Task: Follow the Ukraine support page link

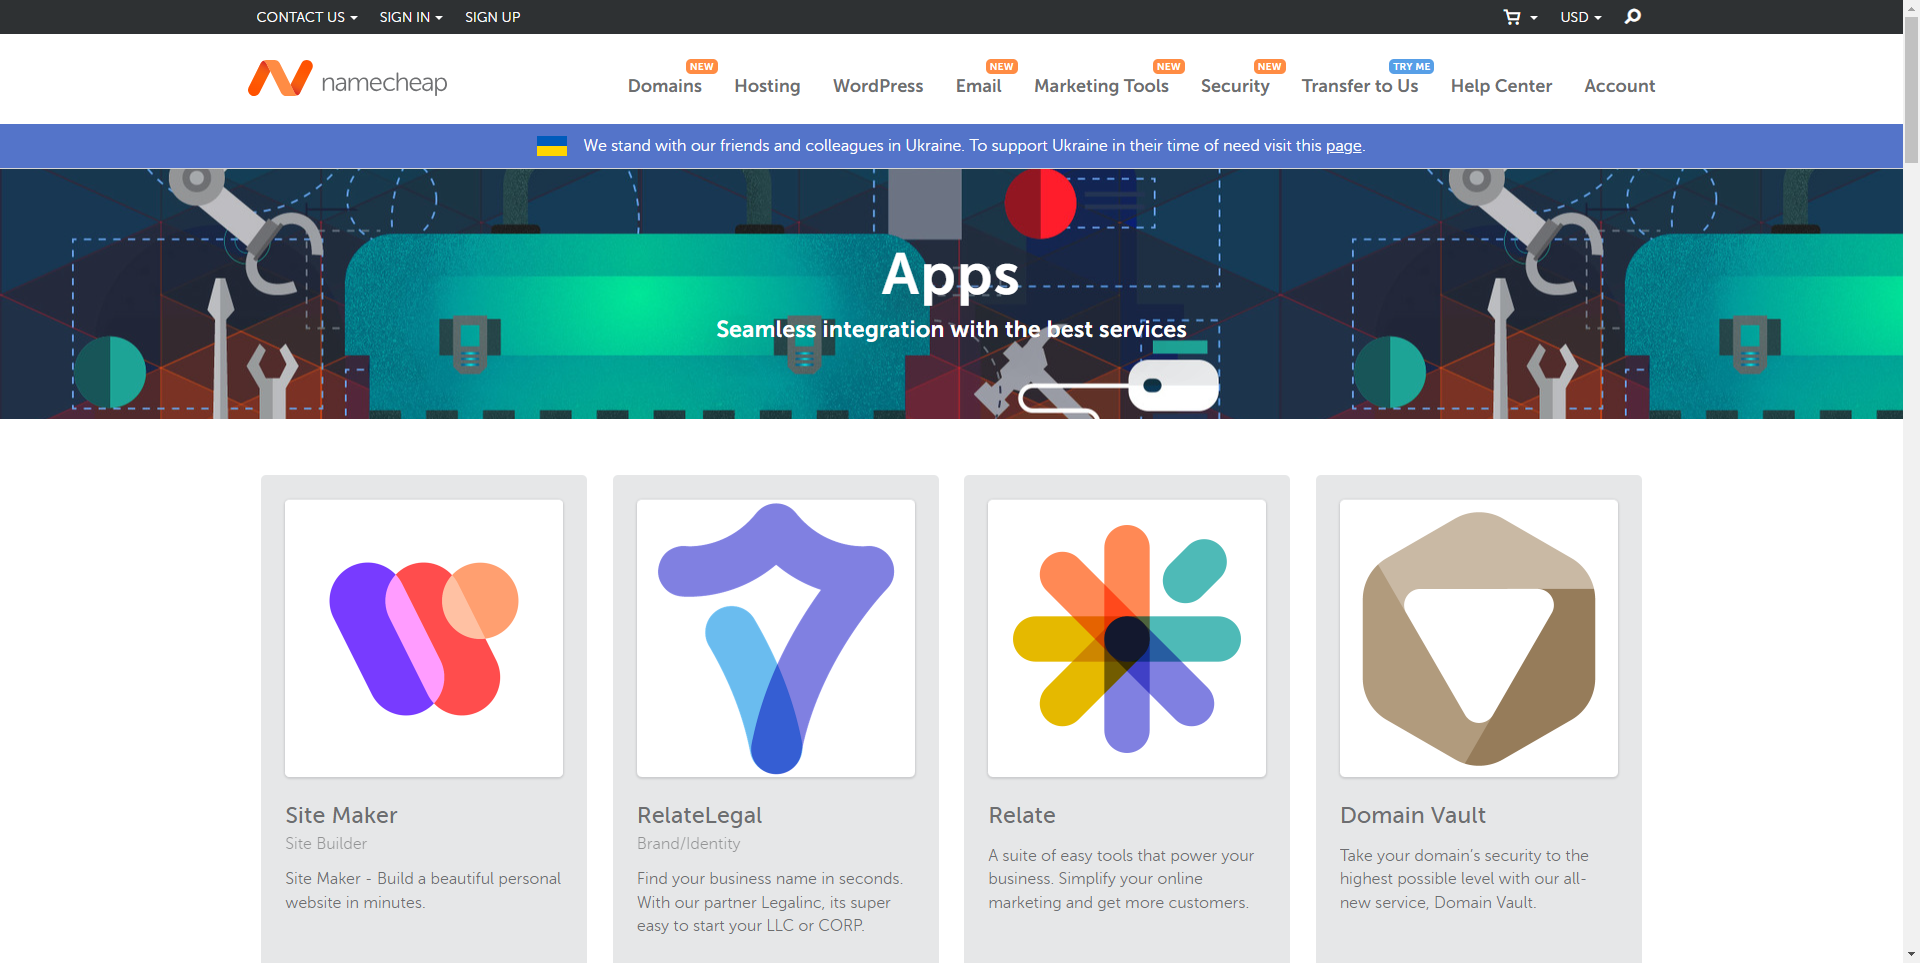Action: click(x=1343, y=146)
